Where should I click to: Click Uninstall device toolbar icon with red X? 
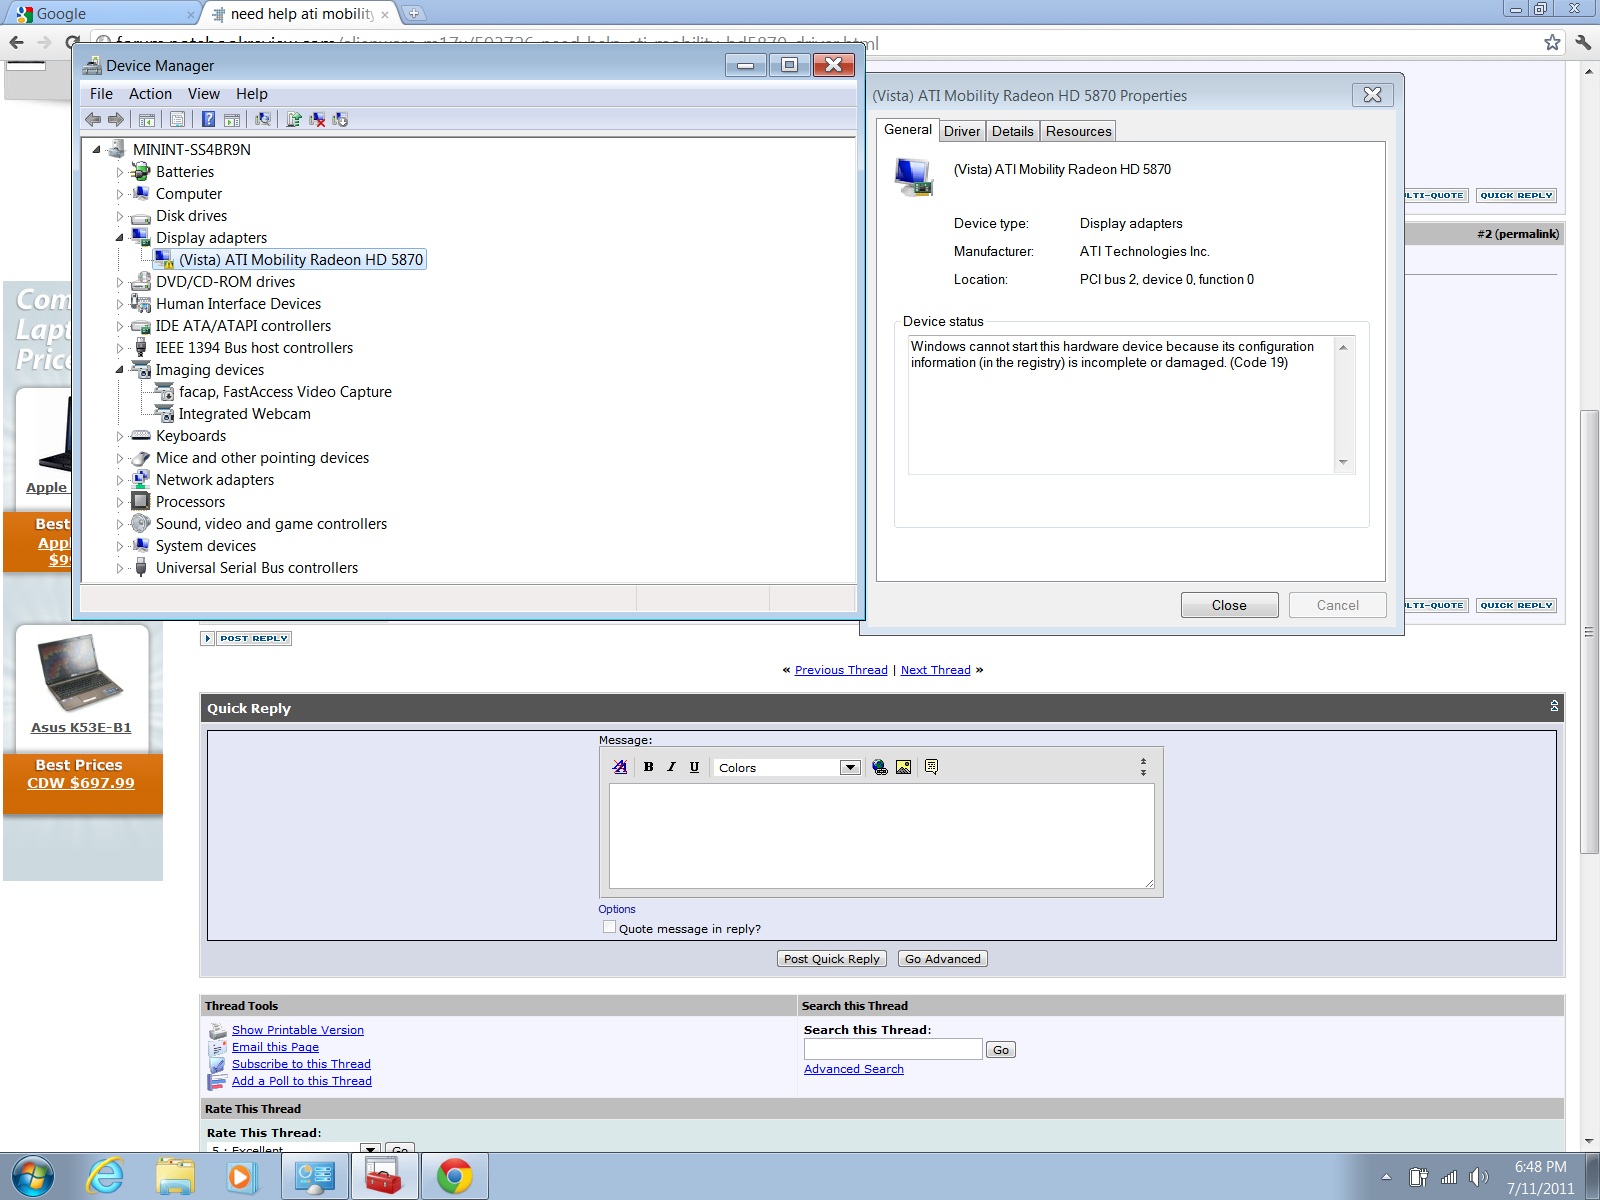317,120
